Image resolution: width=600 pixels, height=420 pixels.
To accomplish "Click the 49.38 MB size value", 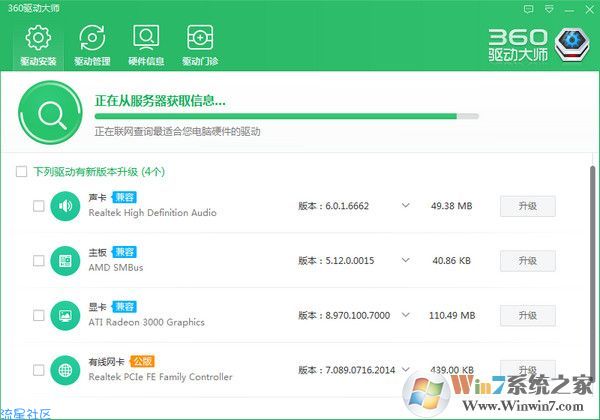I will [x=452, y=206].
